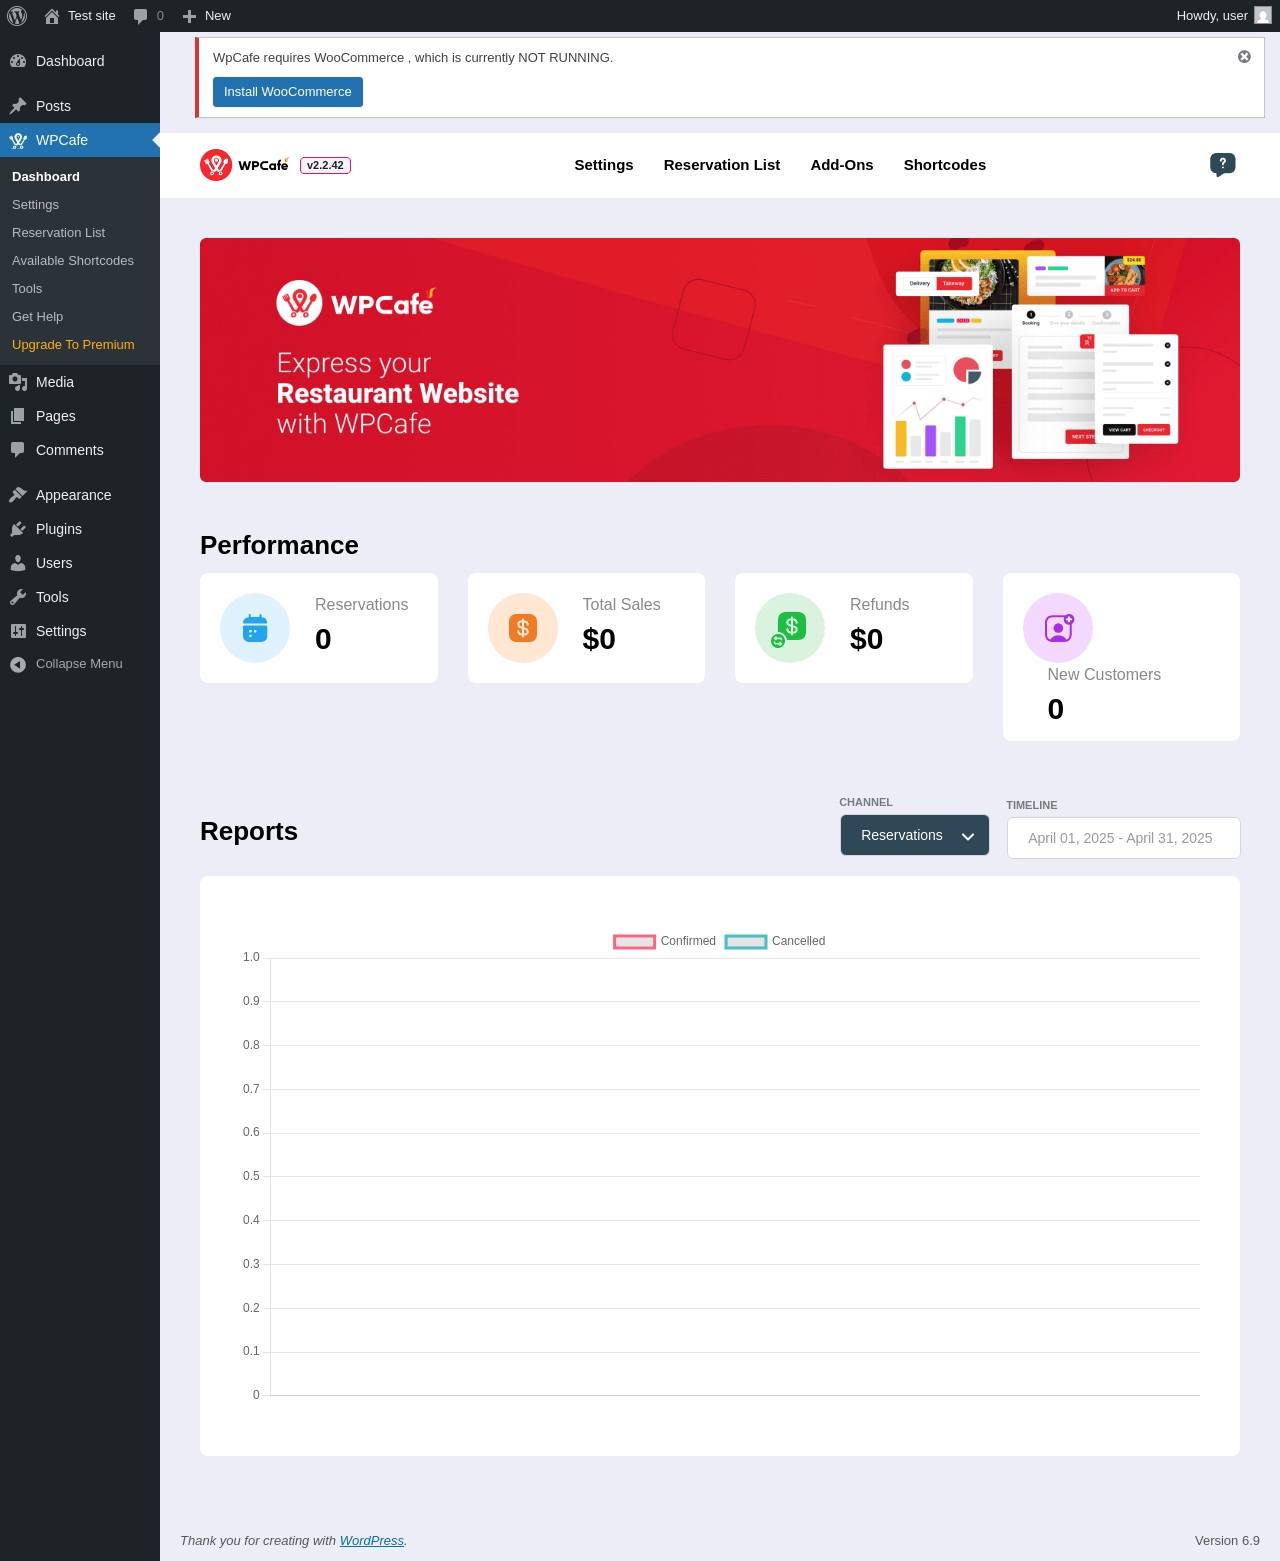The width and height of the screenshot is (1280, 1561).
Task: Click the WPCafe restaurant website banner
Action: click(720, 360)
